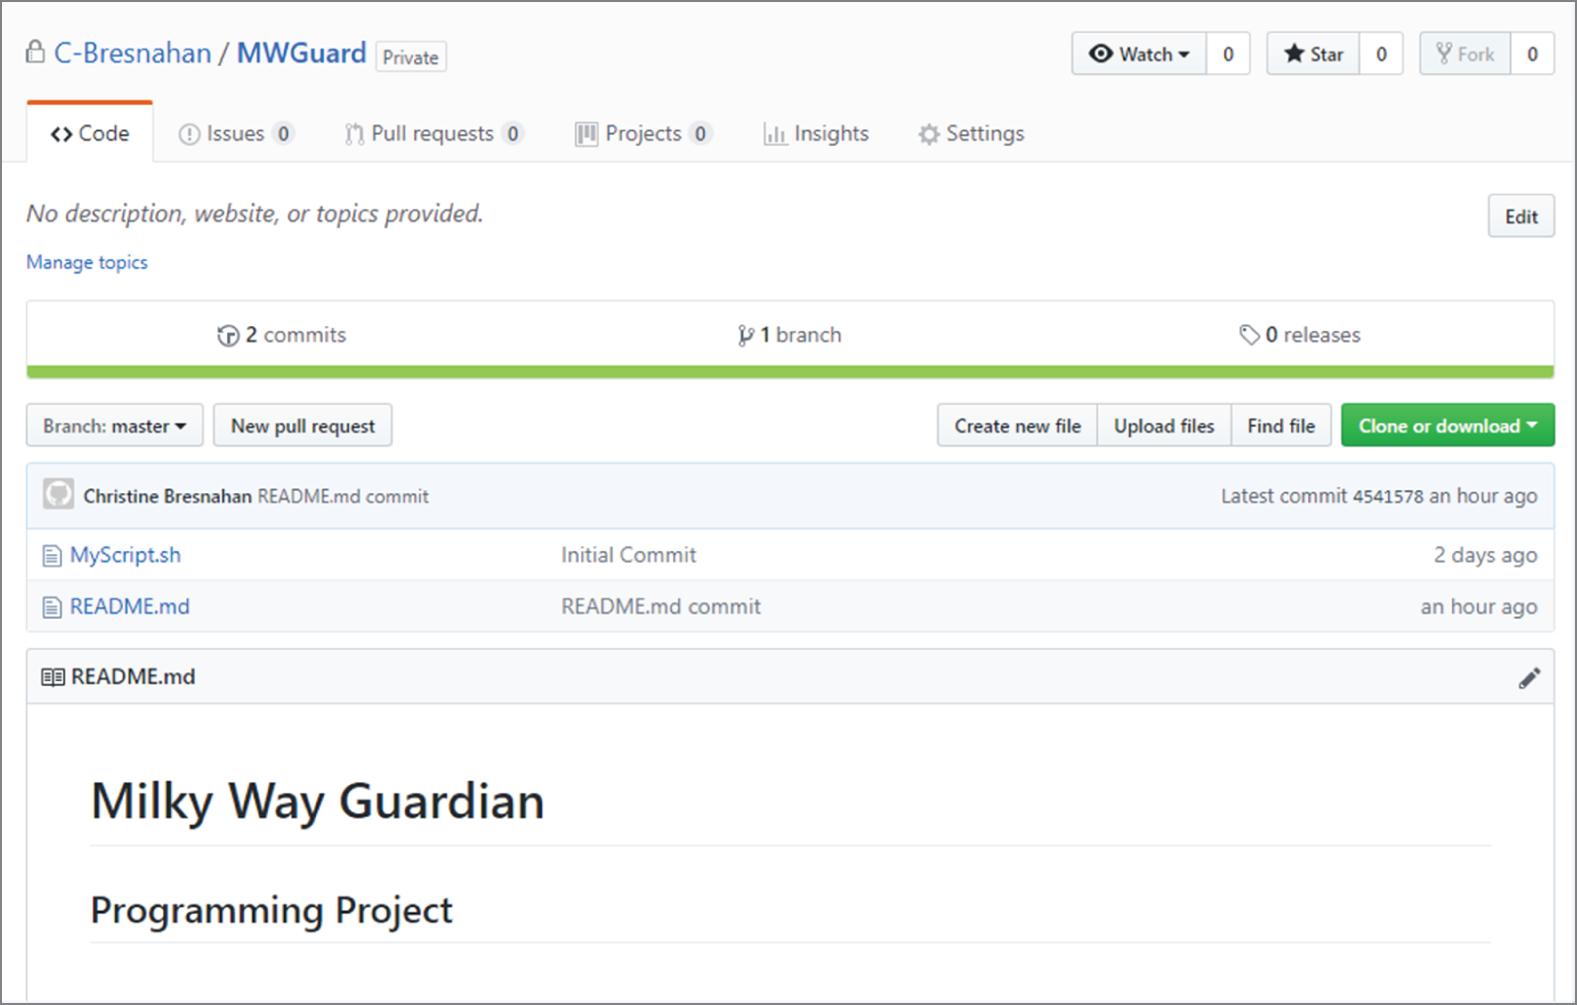Click the MyScript.sh file icon

[x=52, y=556]
